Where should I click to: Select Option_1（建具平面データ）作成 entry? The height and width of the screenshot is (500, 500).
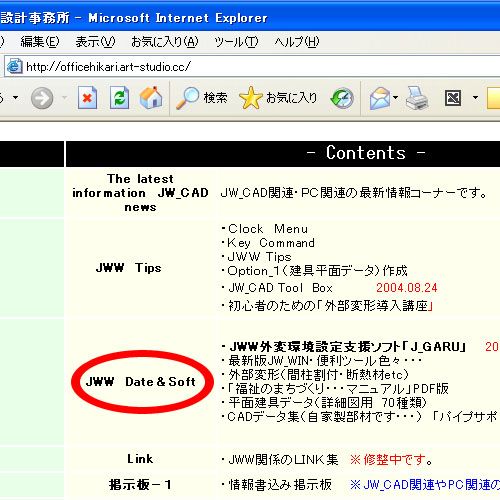[317, 271]
